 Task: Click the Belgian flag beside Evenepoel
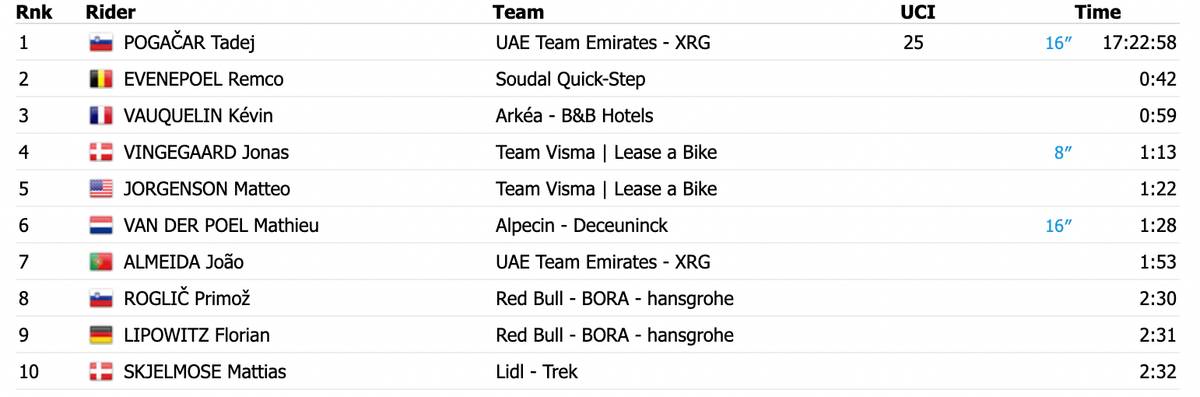(x=100, y=79)
